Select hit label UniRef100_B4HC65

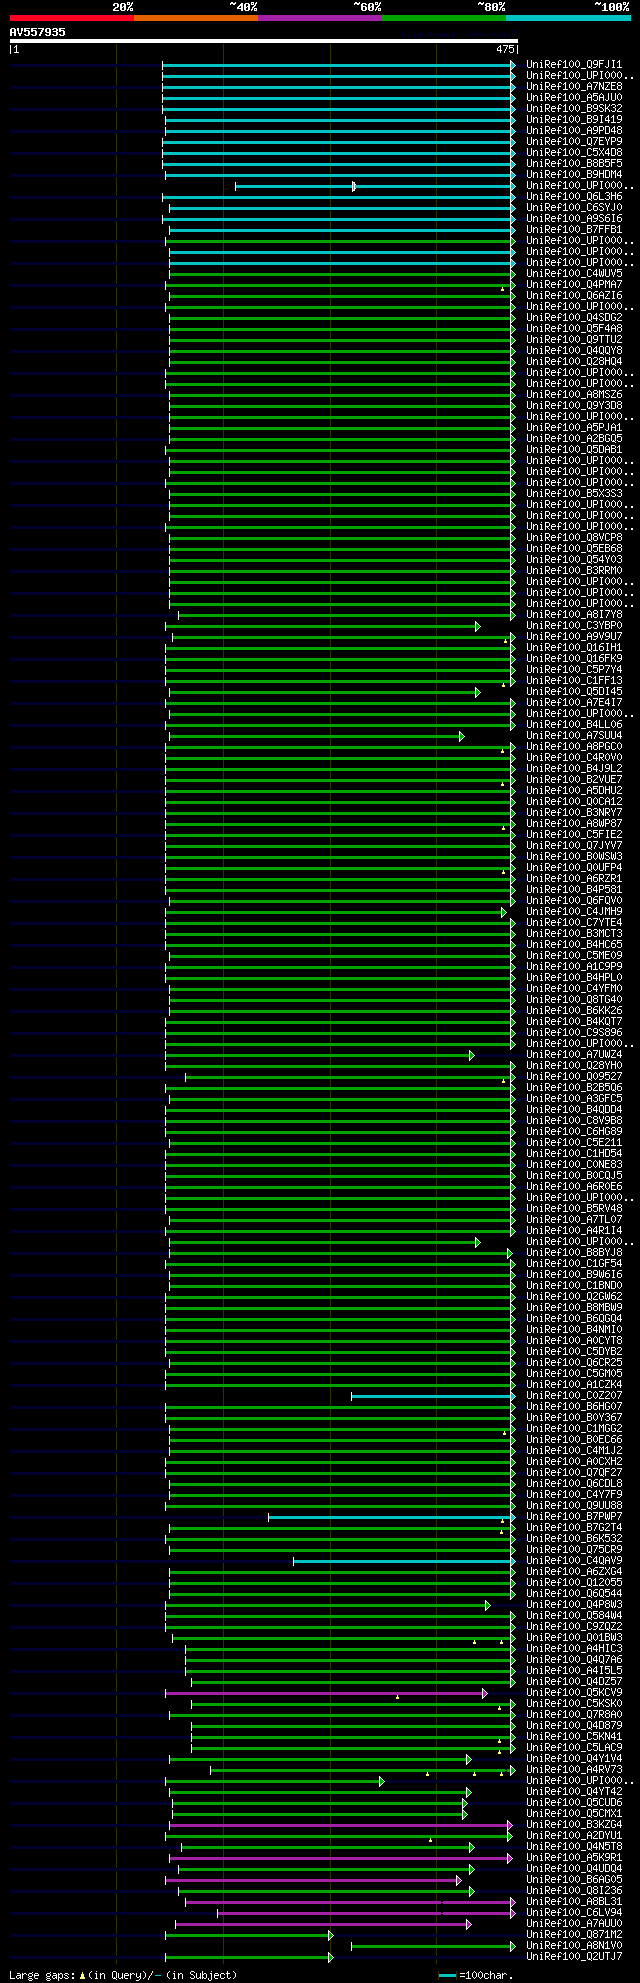tap(574, 945)
